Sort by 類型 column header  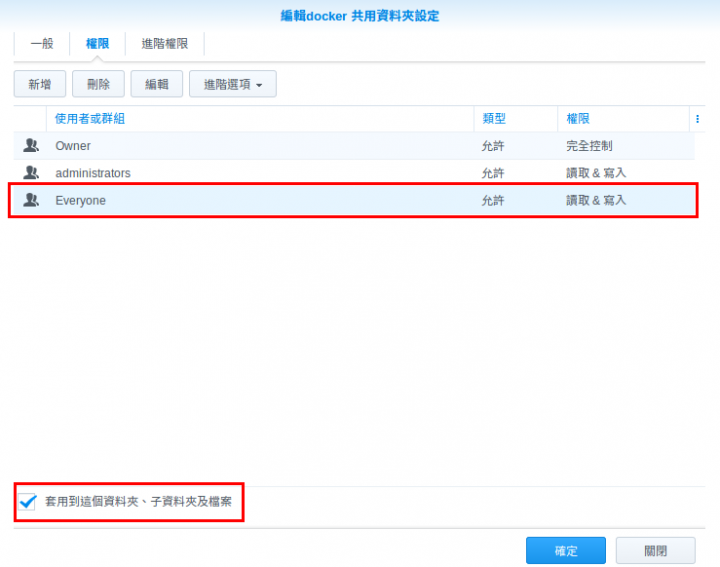pyautogui.click(x=516, y=119)
